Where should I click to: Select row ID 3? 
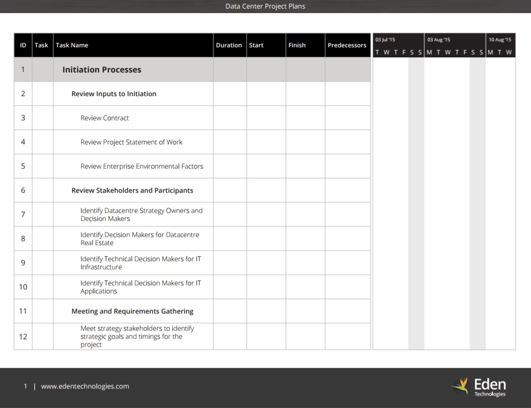(23, 118)
